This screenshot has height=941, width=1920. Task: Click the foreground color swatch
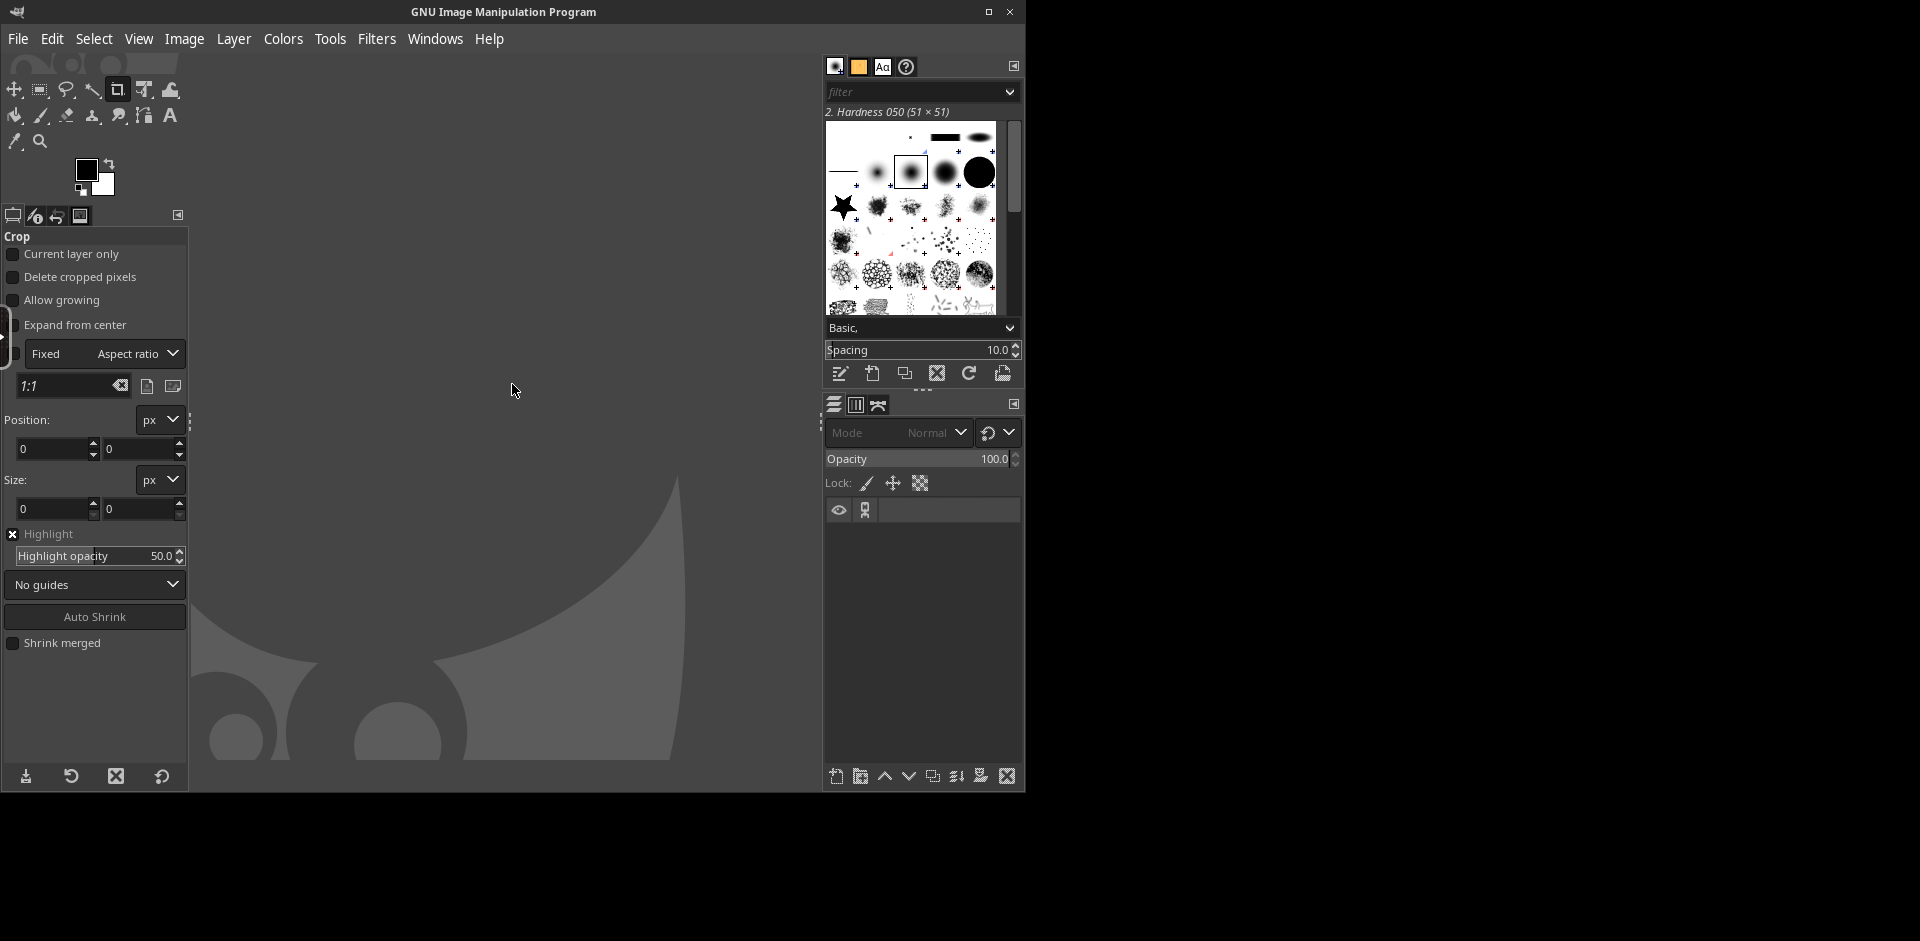[x=86, y=169]
